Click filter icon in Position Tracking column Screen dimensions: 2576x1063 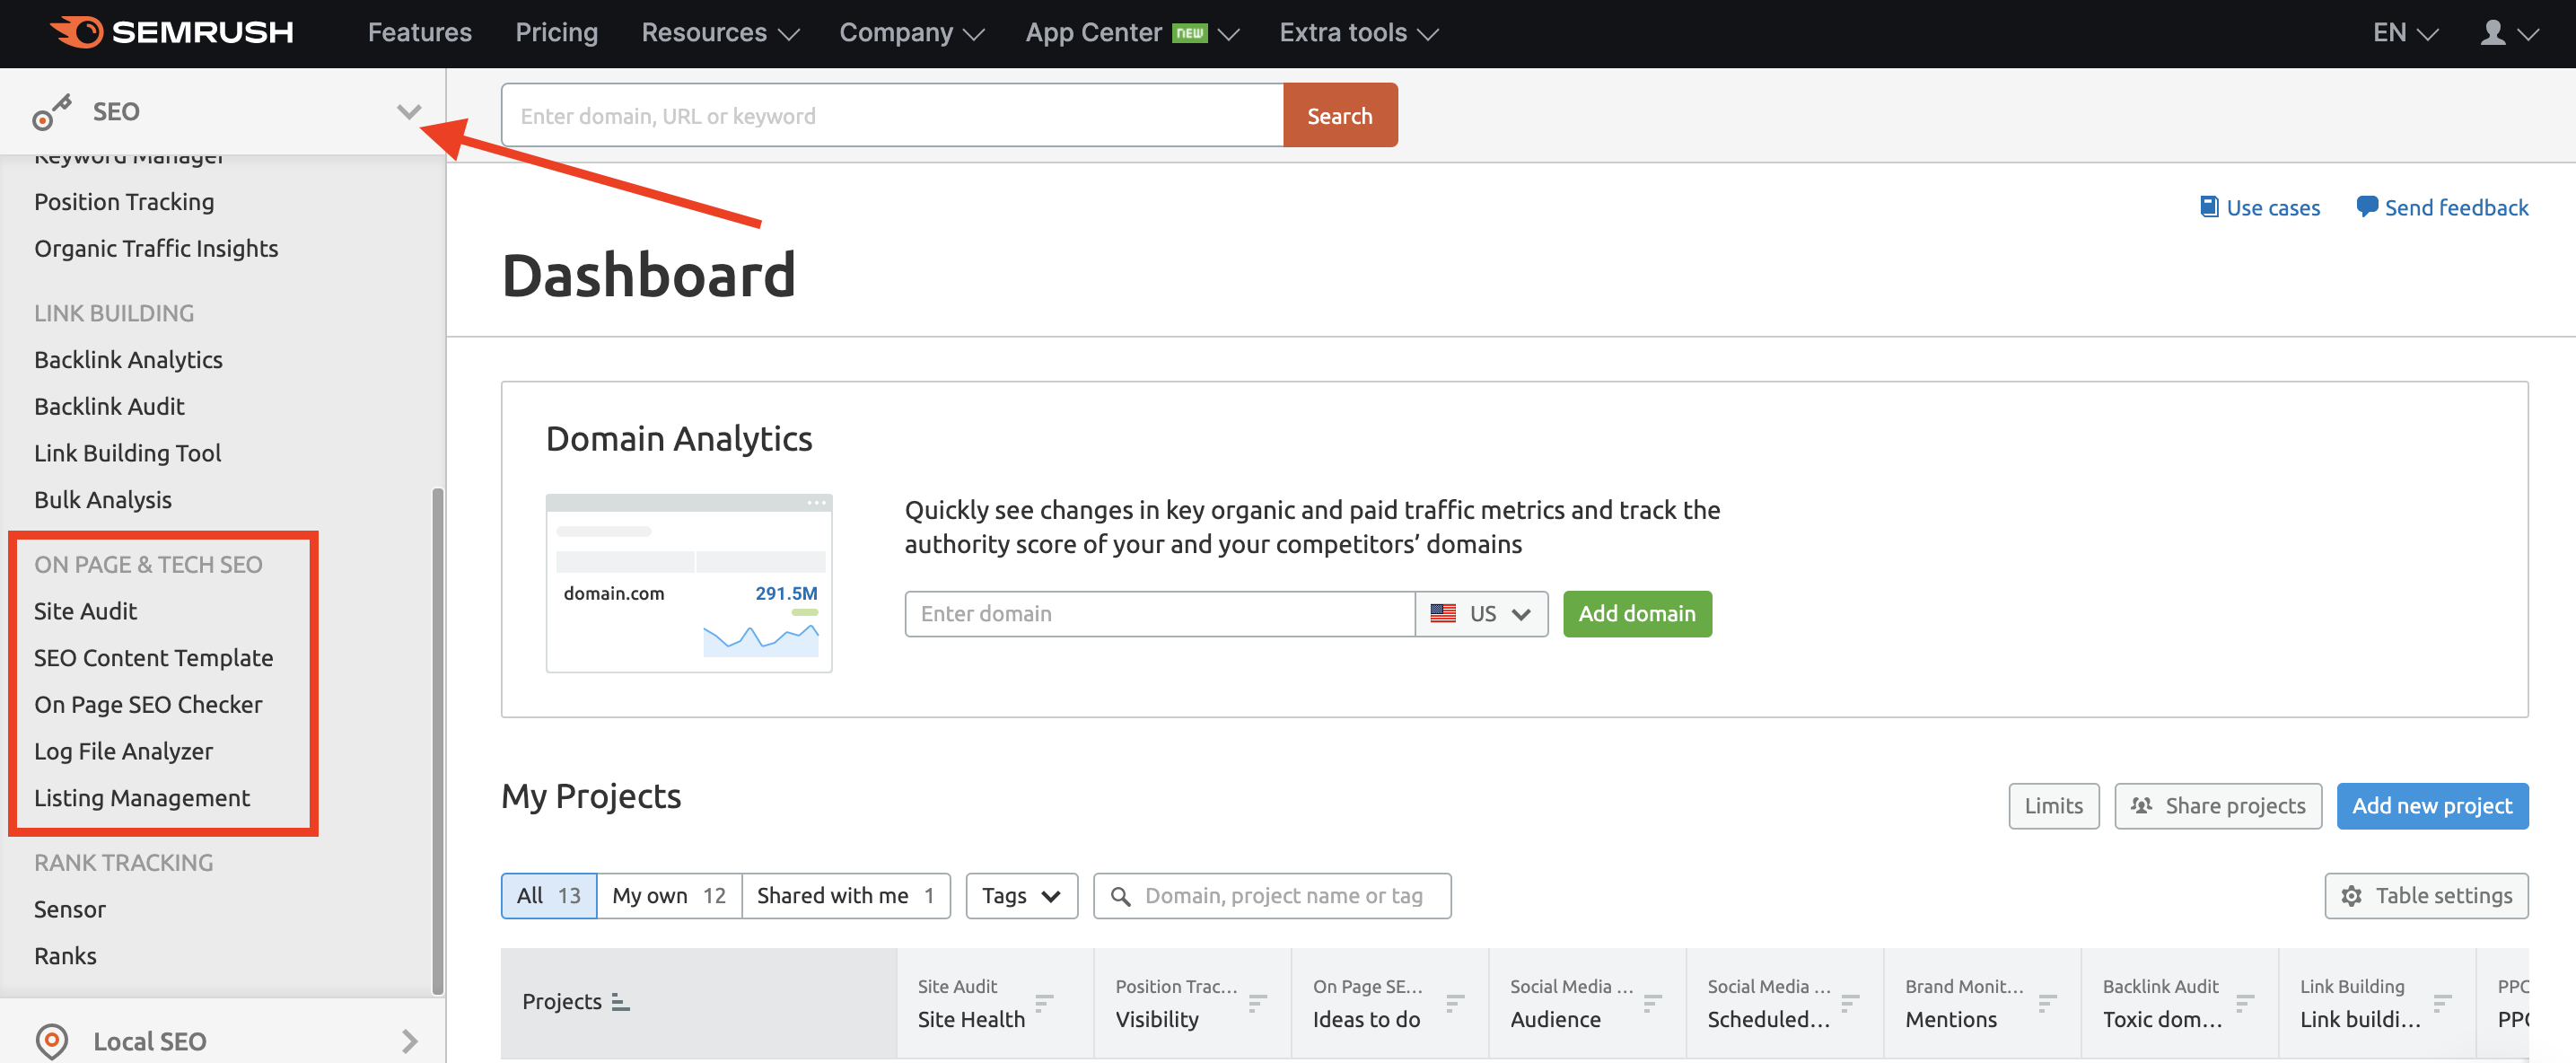(1258, 1002)
